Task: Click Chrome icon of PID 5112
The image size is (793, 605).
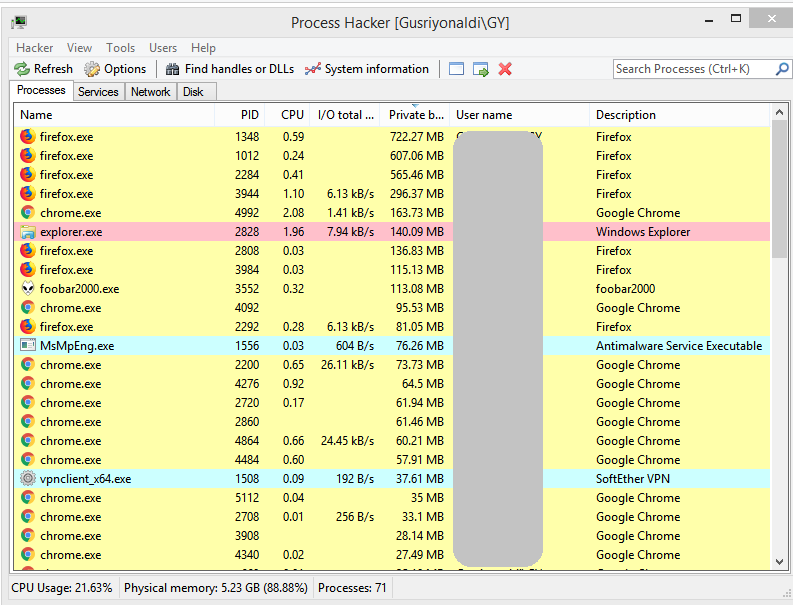Action: tap(27, 498)
